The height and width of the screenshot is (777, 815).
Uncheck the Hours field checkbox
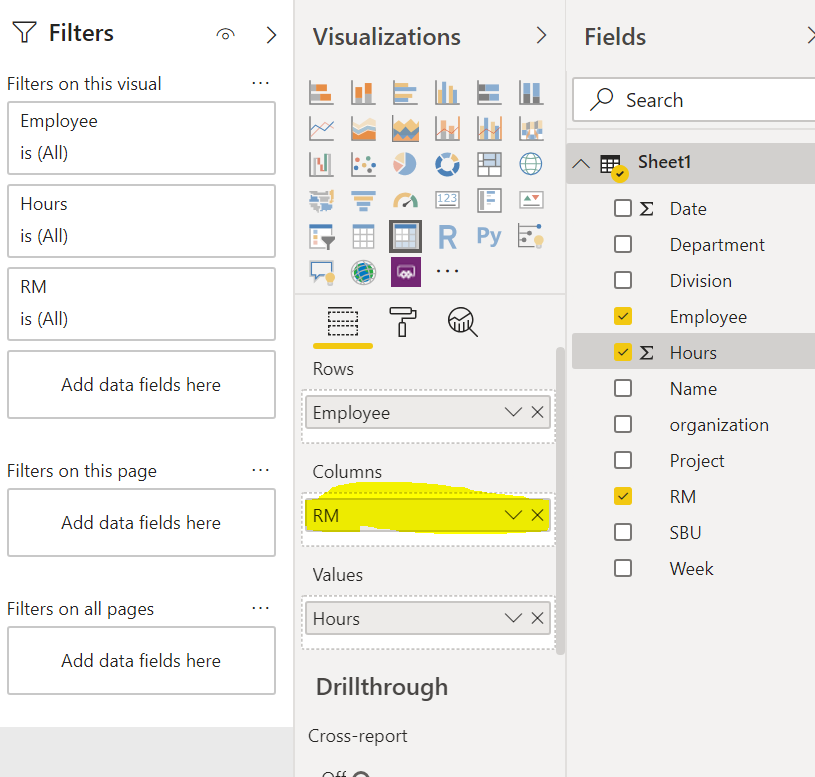[623, 352]
